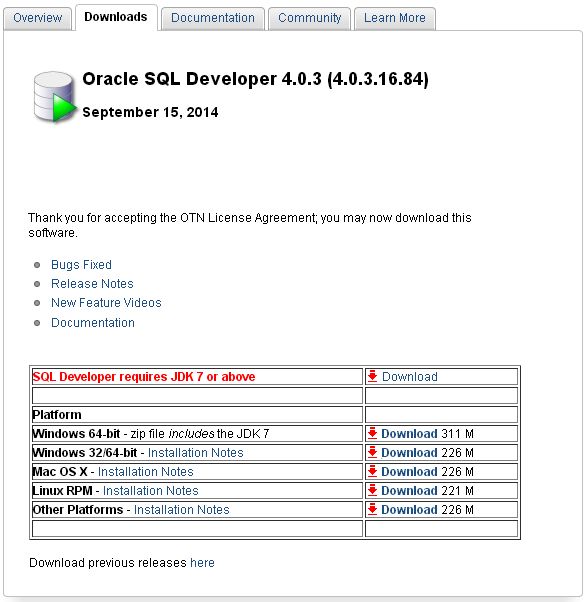This screenshot has width=585, height=602.
Task: Download the Linux RPM package
Action: coord(409,491)
